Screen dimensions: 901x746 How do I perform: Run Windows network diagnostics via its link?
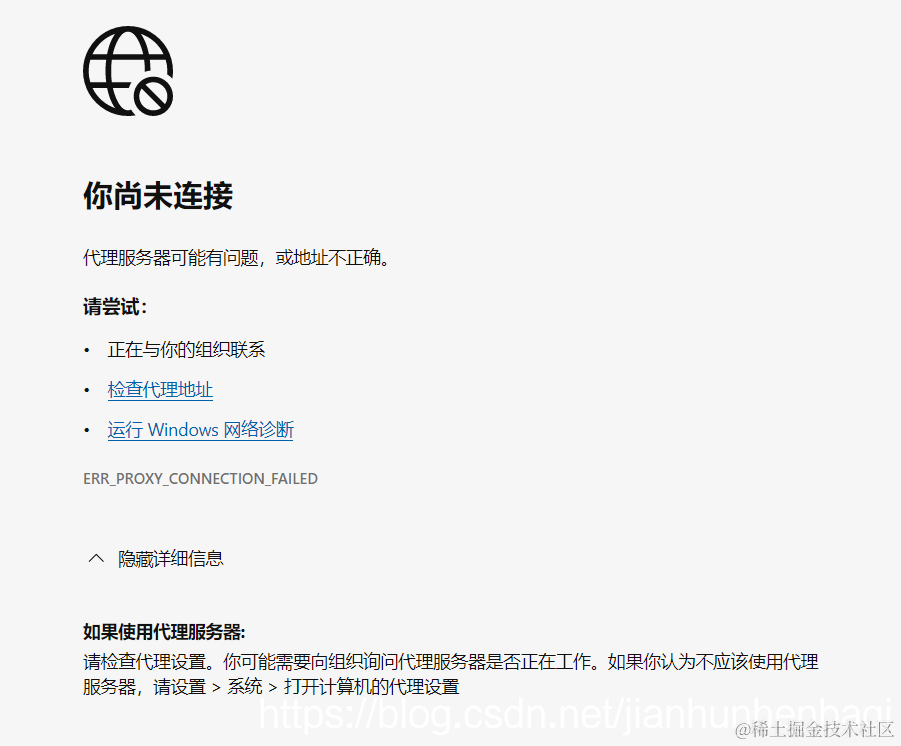[x=200, y=430]
